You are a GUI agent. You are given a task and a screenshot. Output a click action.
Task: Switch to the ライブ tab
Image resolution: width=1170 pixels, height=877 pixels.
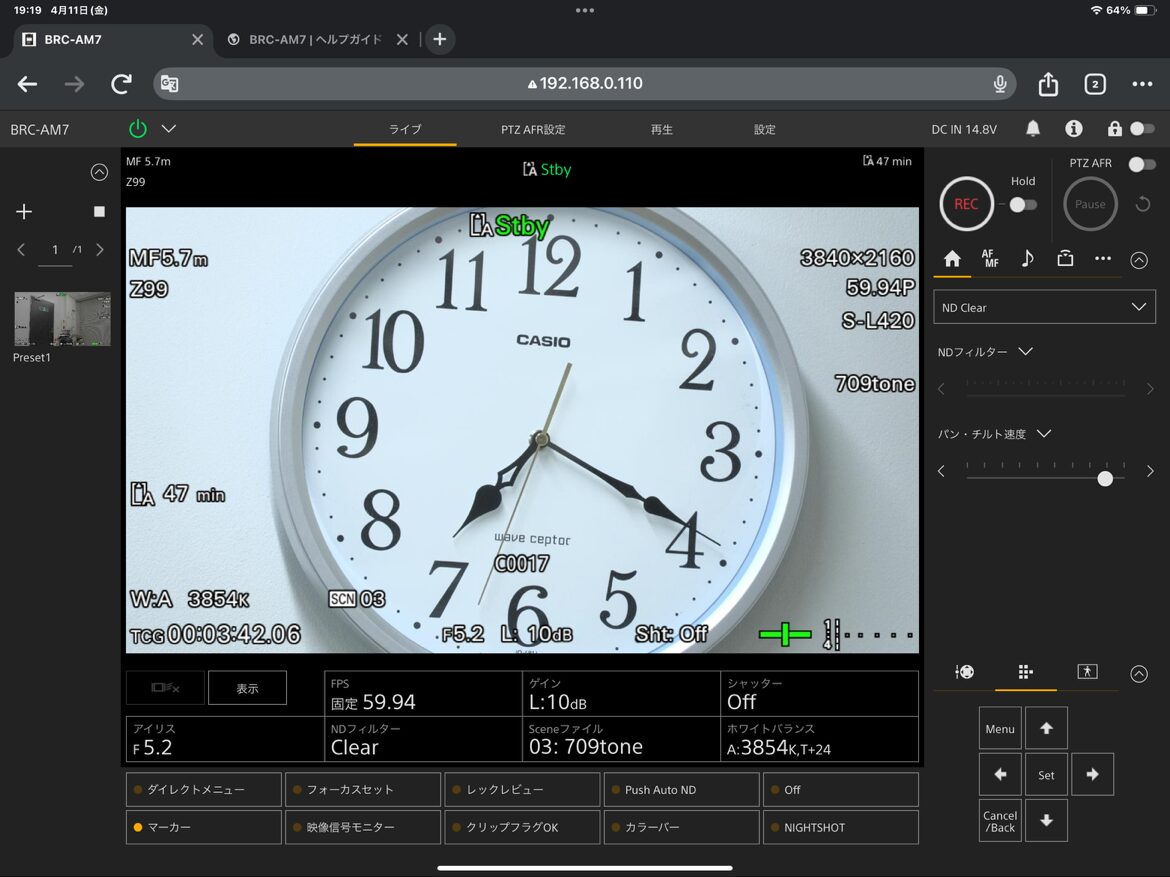point(405,129)
